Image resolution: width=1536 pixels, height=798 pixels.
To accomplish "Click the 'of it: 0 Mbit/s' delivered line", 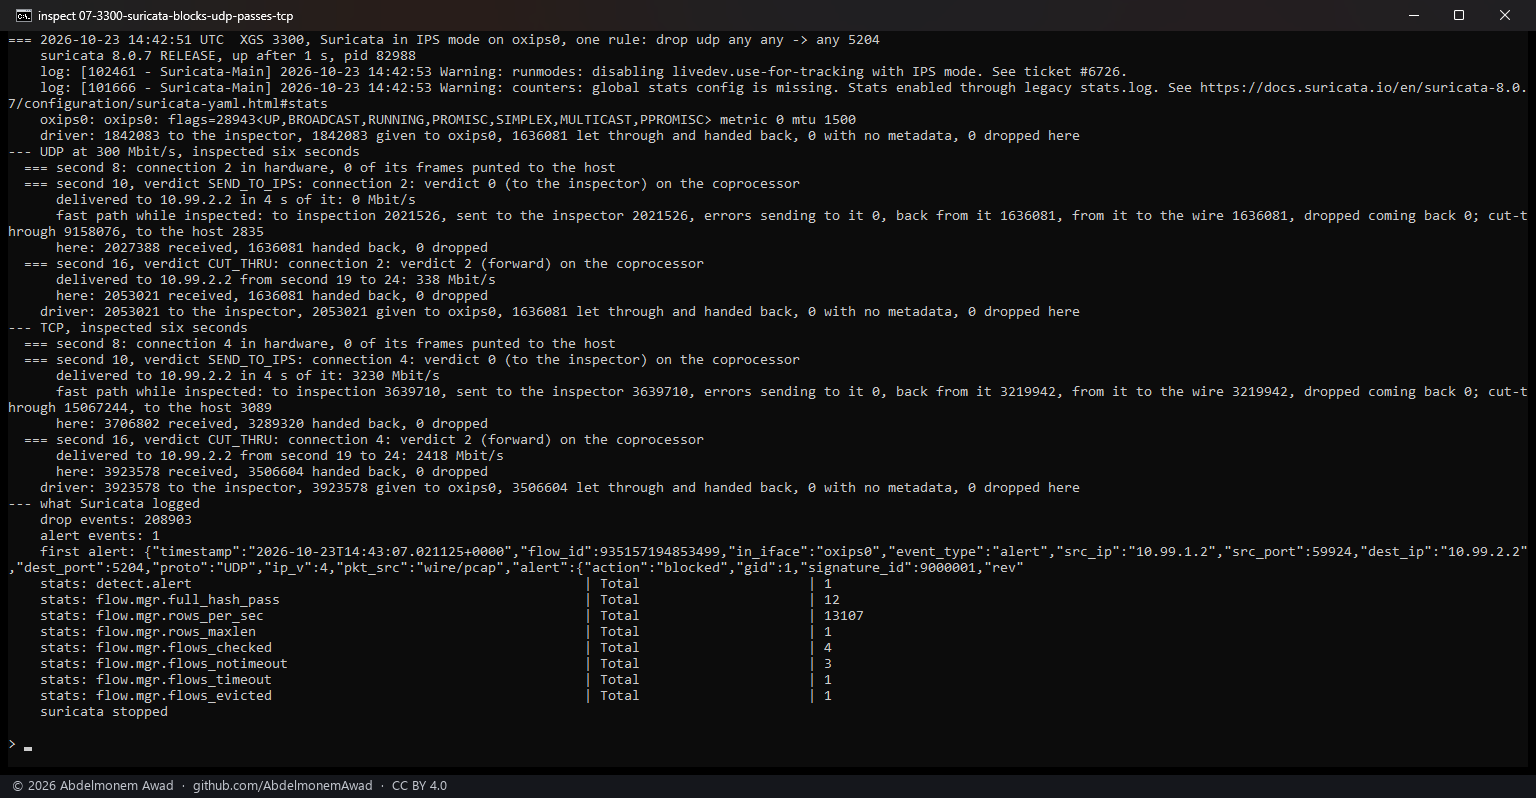I will pos(236,200).
